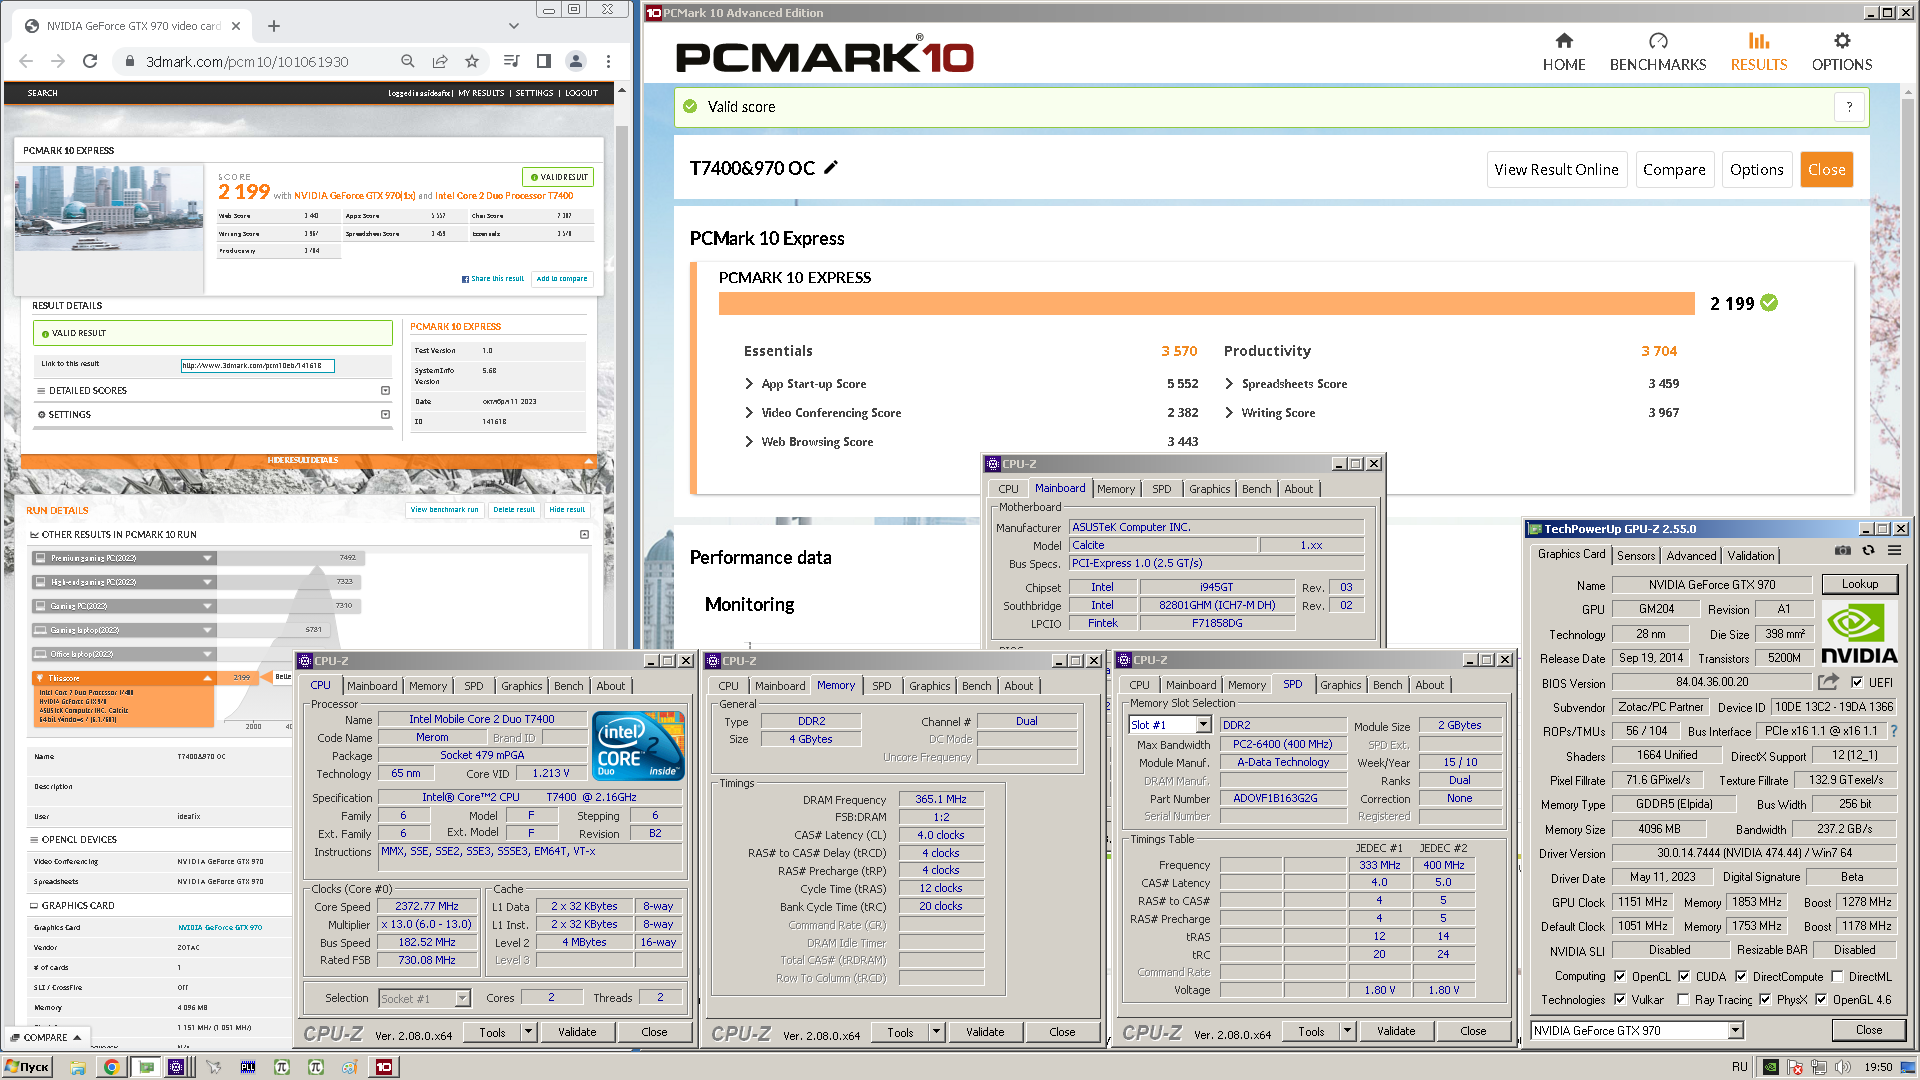1920x1080 pixels.
Task: Open Bench tab in CPU-Z Mainboard window
Action: click(x=1256, y=489)
